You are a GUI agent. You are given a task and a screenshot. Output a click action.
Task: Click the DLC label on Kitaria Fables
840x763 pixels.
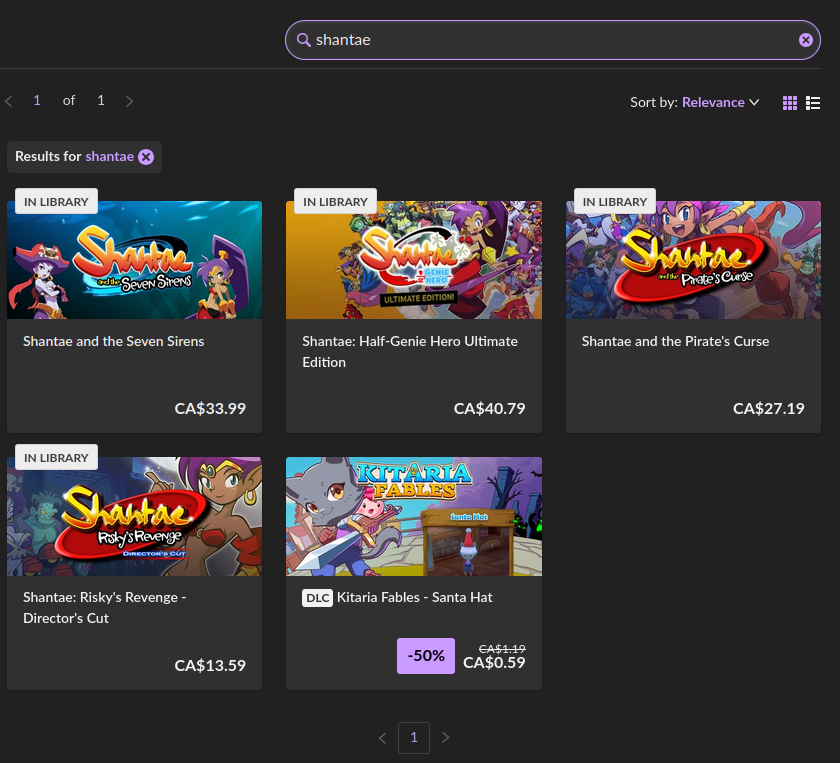[317, 598]
